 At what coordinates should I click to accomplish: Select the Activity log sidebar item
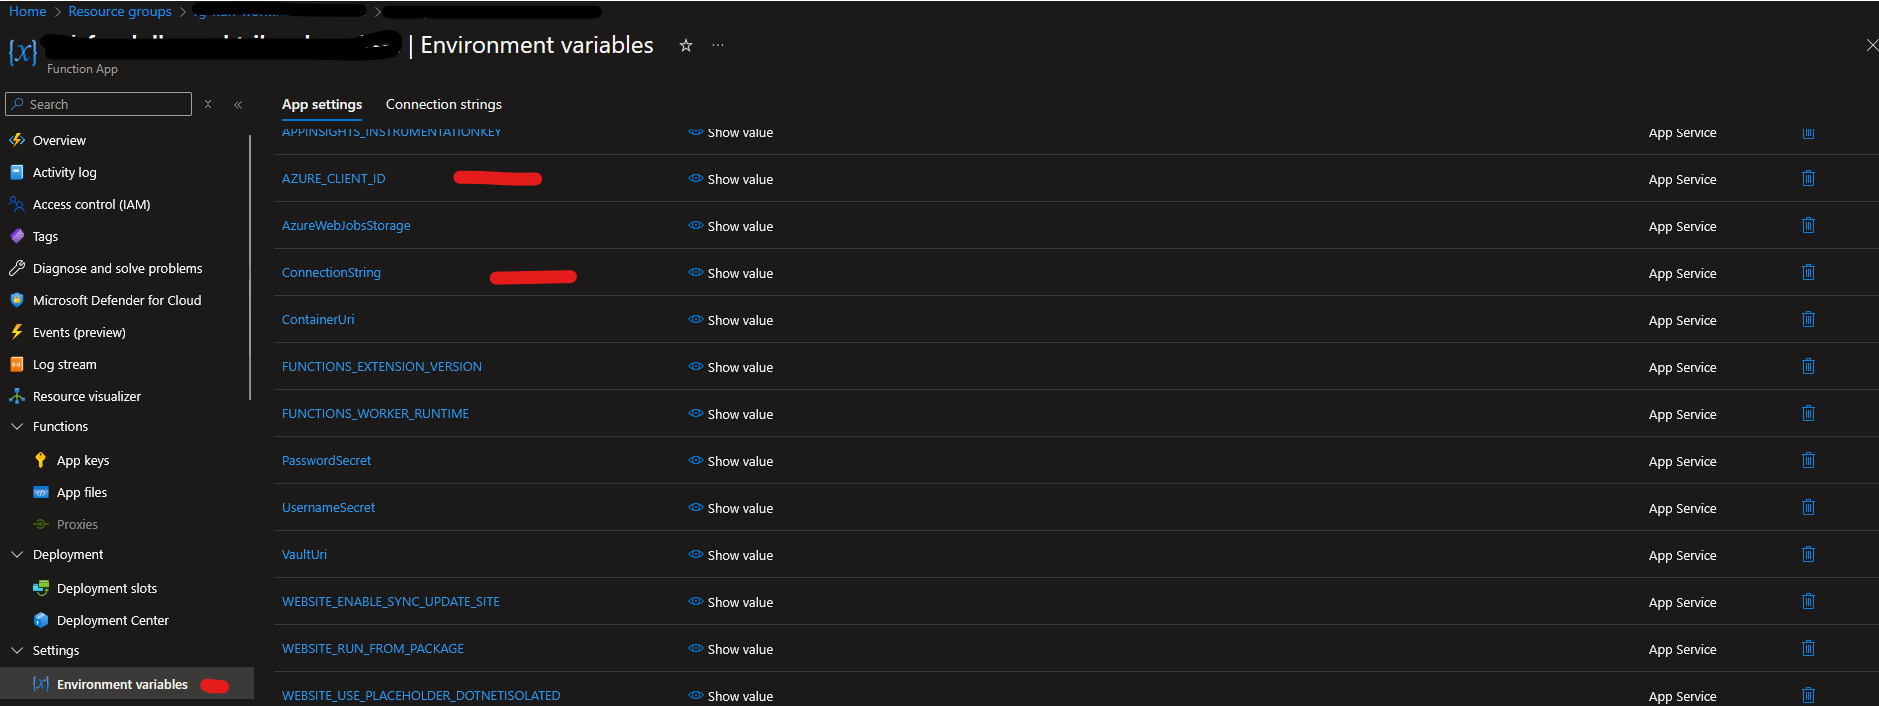65,172
